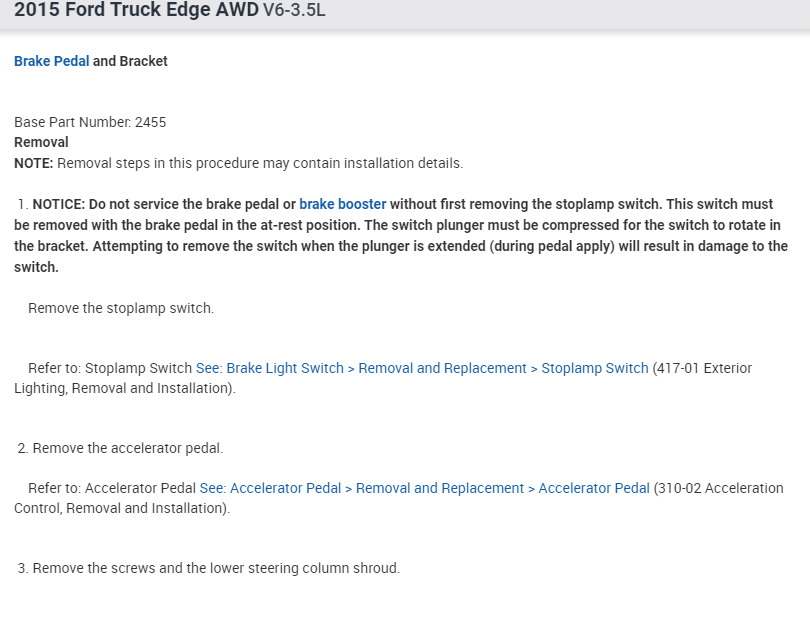Select the bold "Removal" section heading
The image size is (810, 619).
tap(41, 142)
